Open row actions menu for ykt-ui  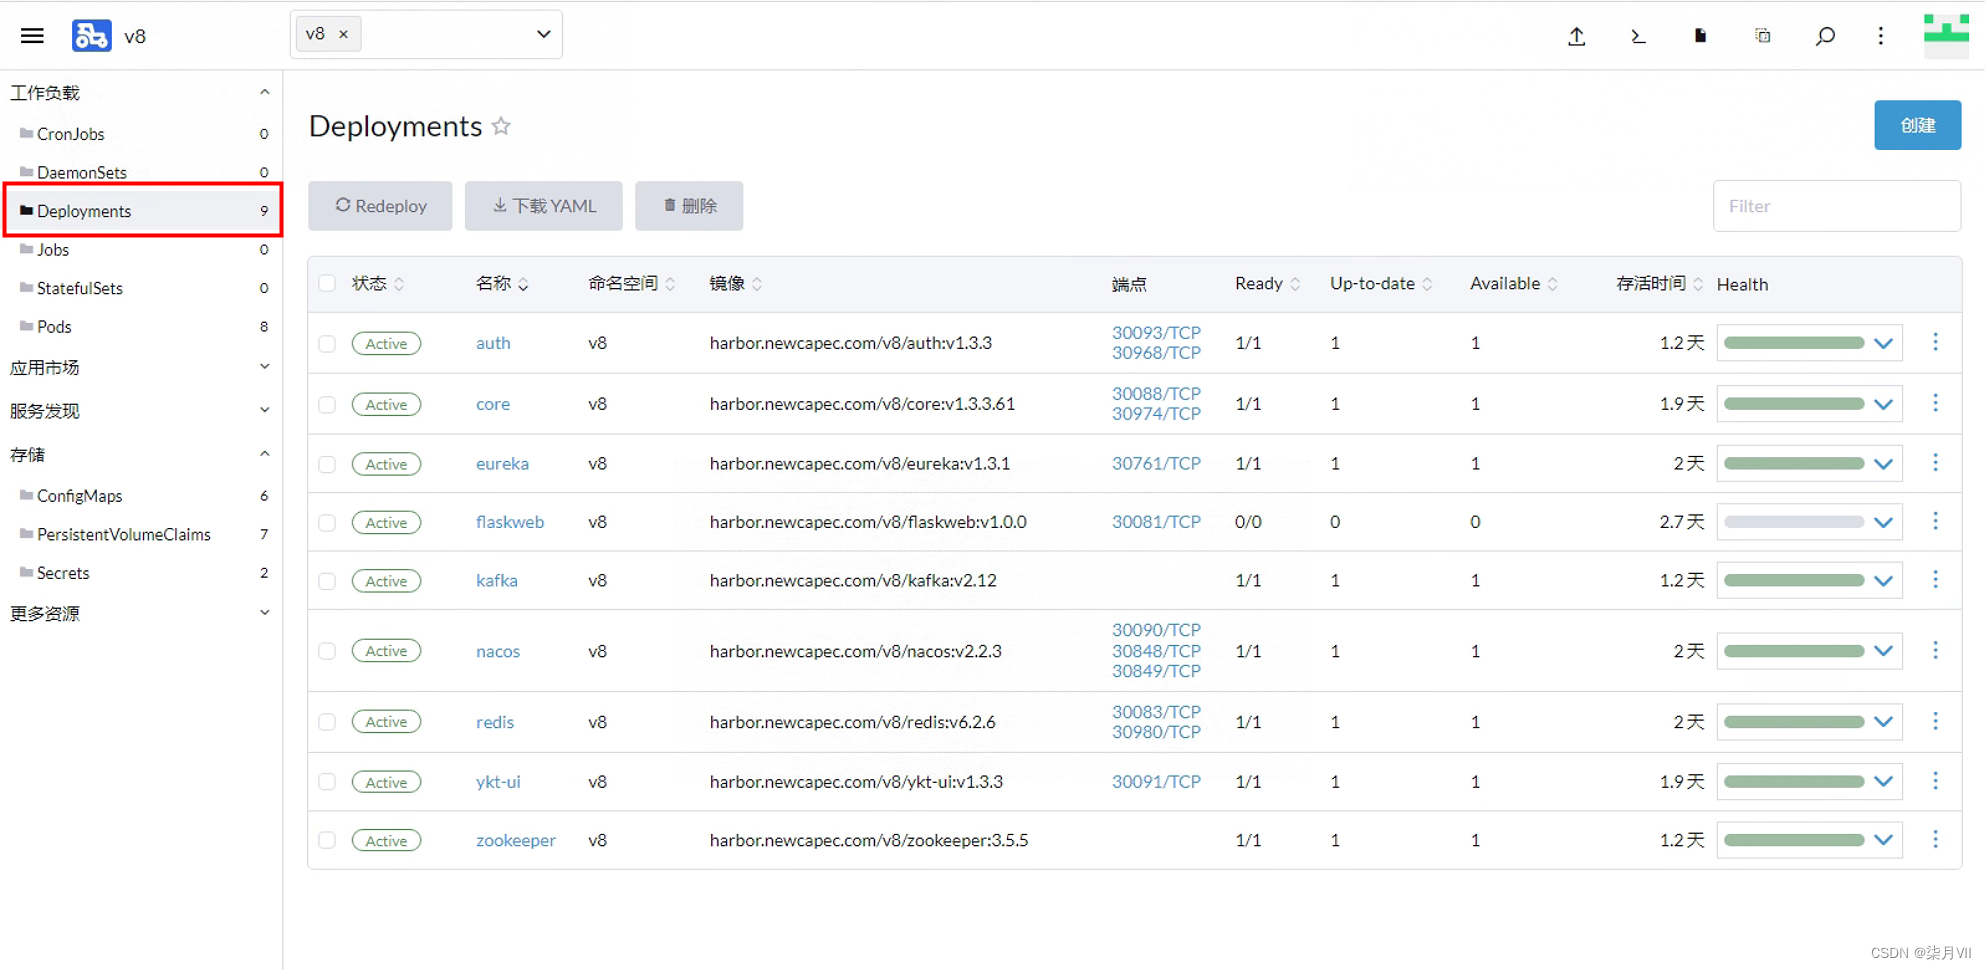tap(1935, 780)
